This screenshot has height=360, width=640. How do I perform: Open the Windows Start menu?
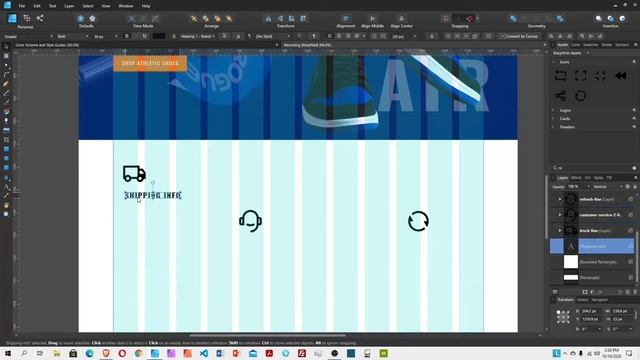click(7, 353)
